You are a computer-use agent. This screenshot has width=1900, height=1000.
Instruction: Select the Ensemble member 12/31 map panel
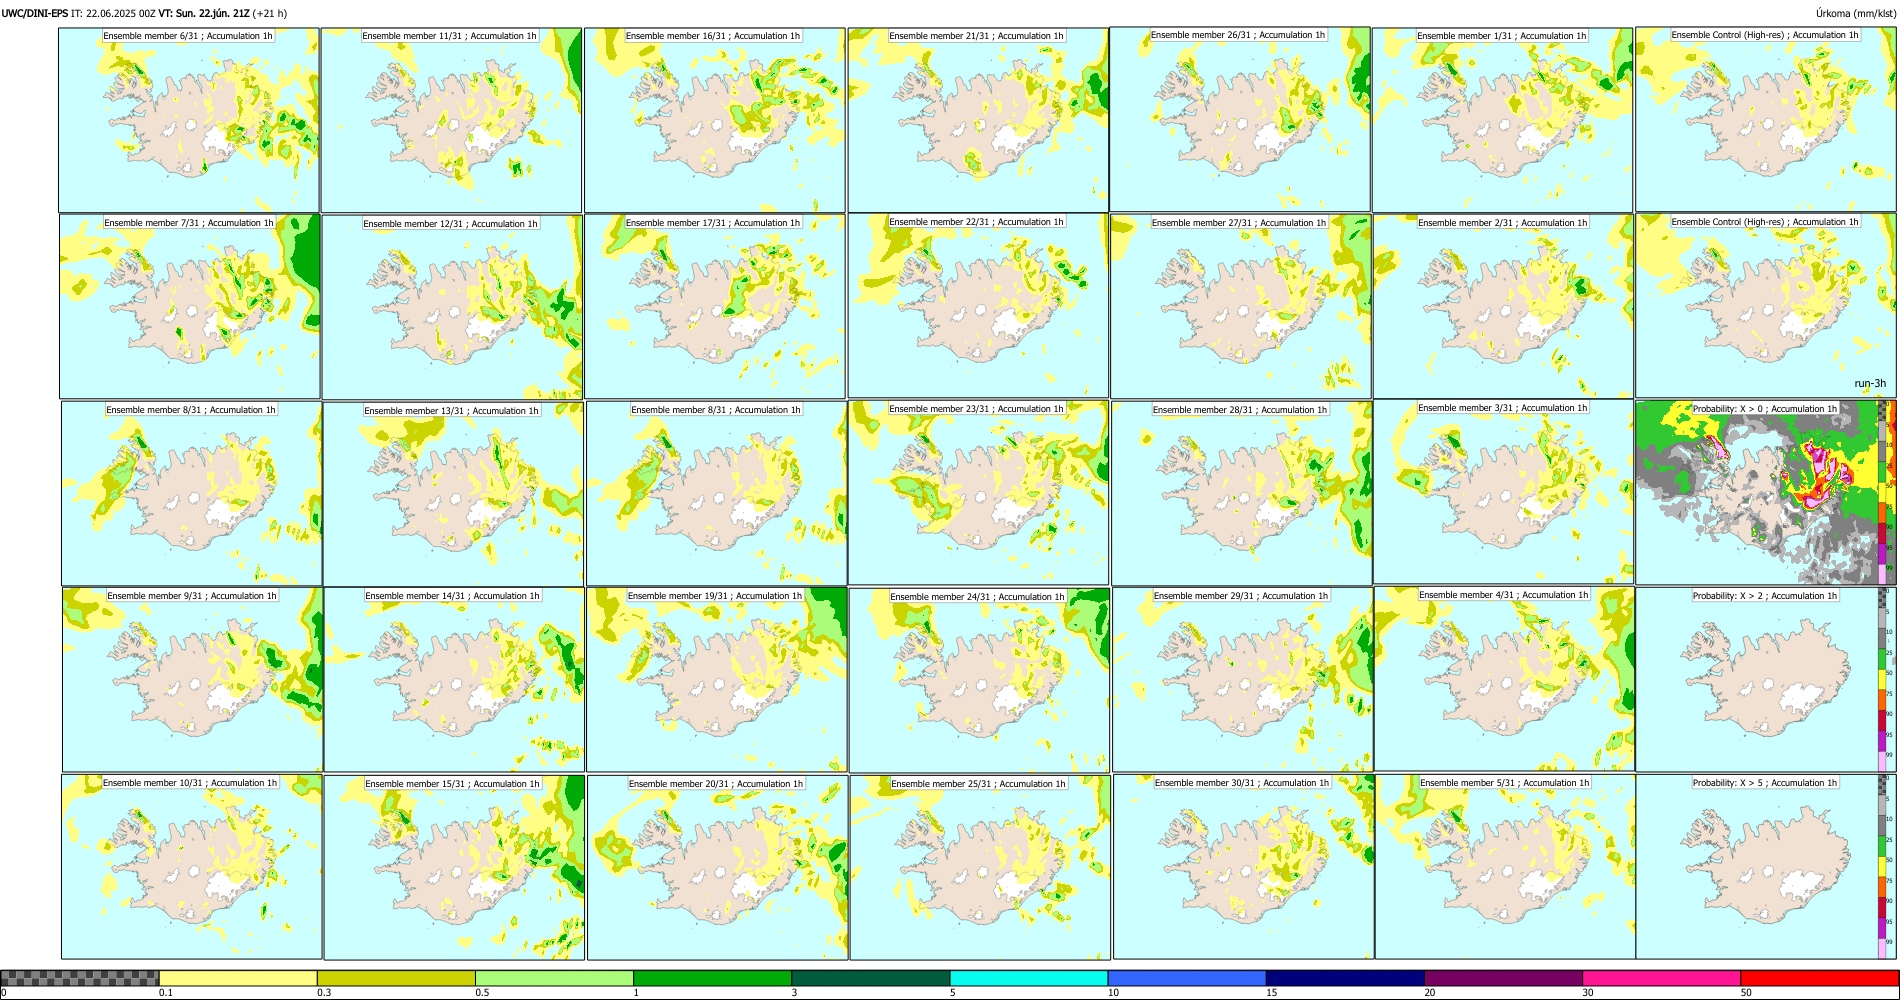point(453,307)
